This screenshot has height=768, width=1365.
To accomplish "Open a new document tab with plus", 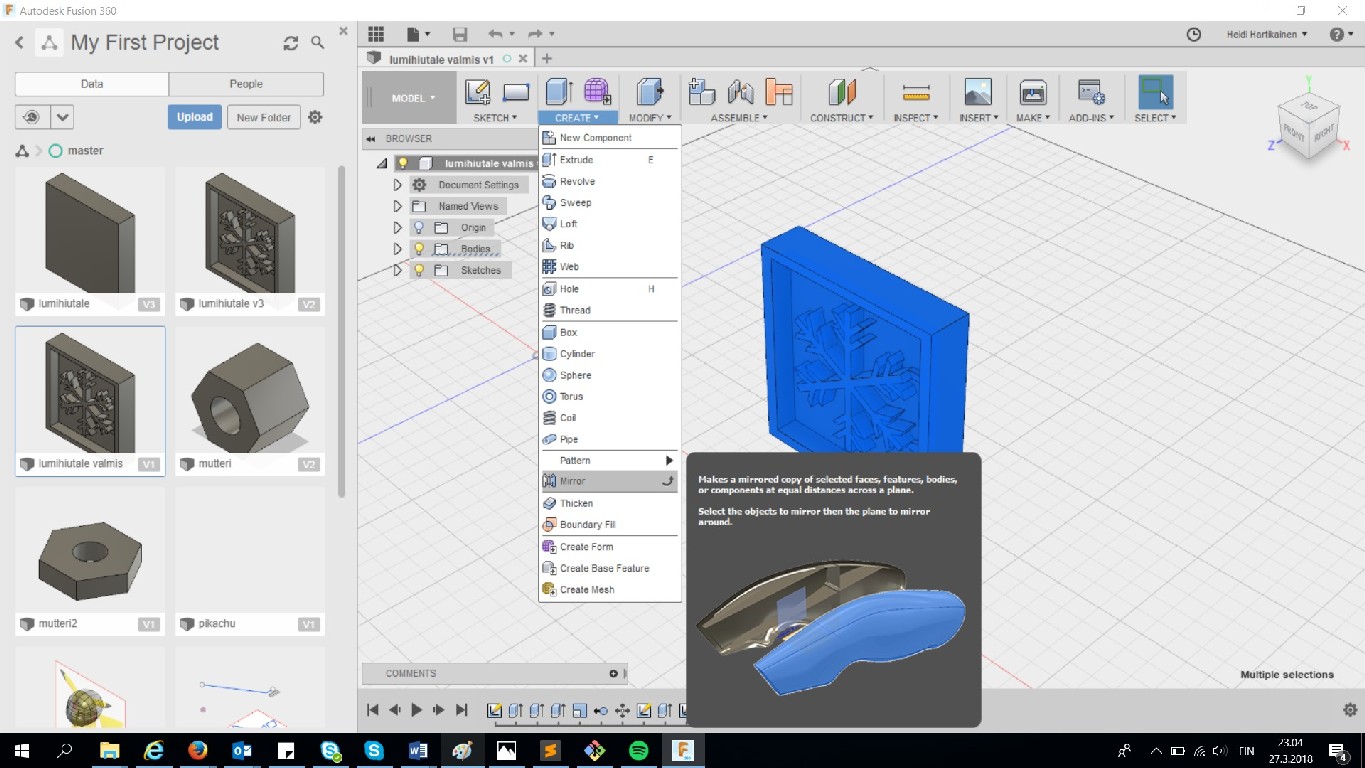I will click(x=546, y=59).
